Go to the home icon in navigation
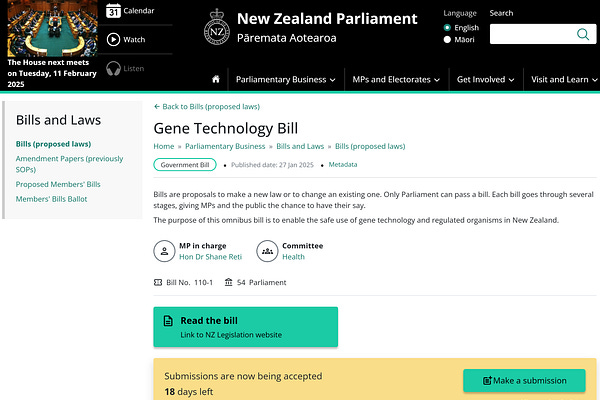The image size is (600, 400). click(x=216, y=79)
